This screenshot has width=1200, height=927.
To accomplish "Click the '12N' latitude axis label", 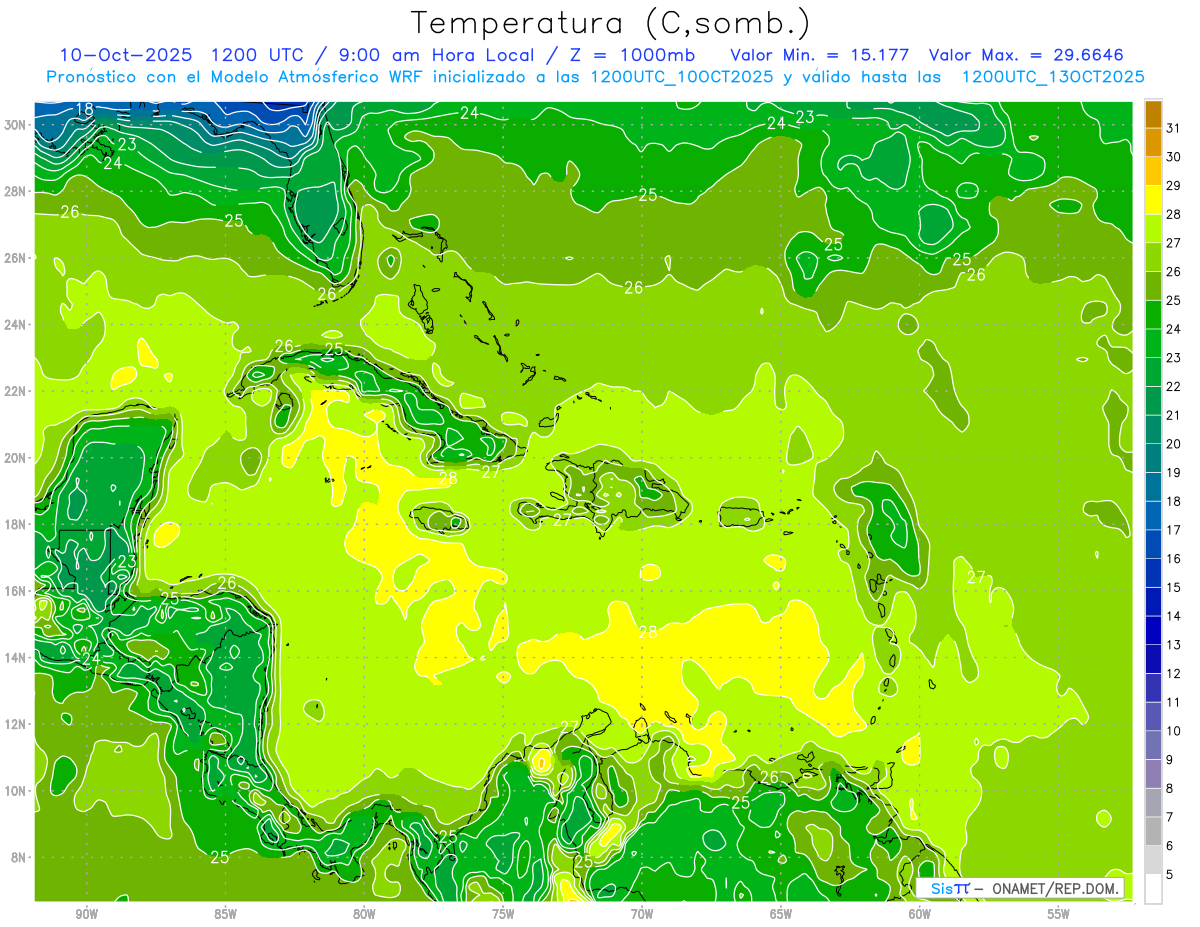I will tap(17, 724).
